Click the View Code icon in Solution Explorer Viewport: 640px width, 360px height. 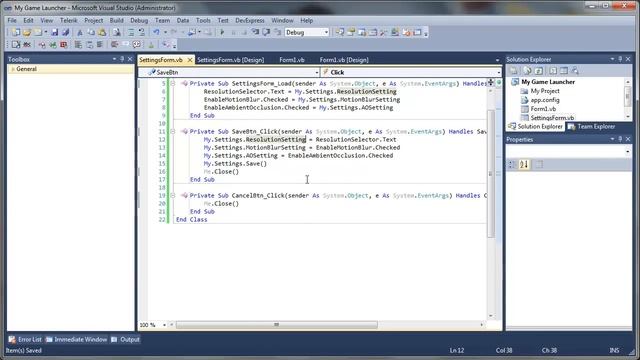pyautogui.click(x=553, y=71)
